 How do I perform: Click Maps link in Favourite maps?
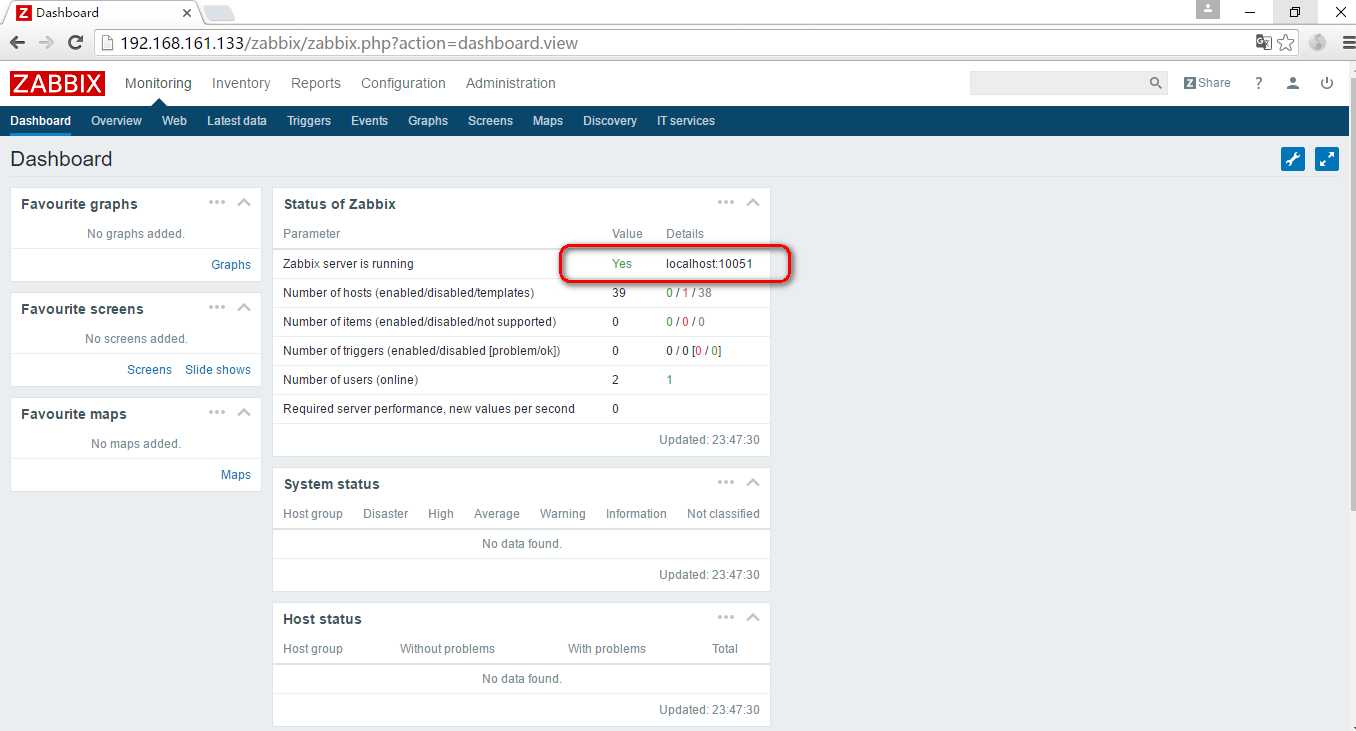click(x=236, y=475)
